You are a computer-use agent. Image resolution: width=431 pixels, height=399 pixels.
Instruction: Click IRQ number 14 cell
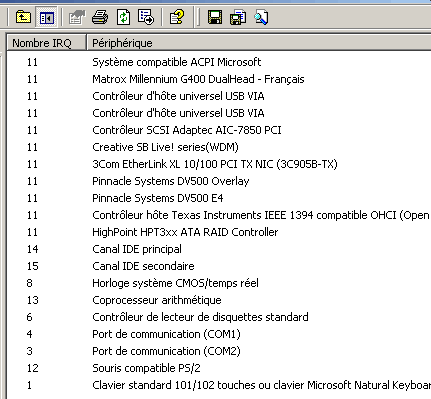tap(33, 249)
